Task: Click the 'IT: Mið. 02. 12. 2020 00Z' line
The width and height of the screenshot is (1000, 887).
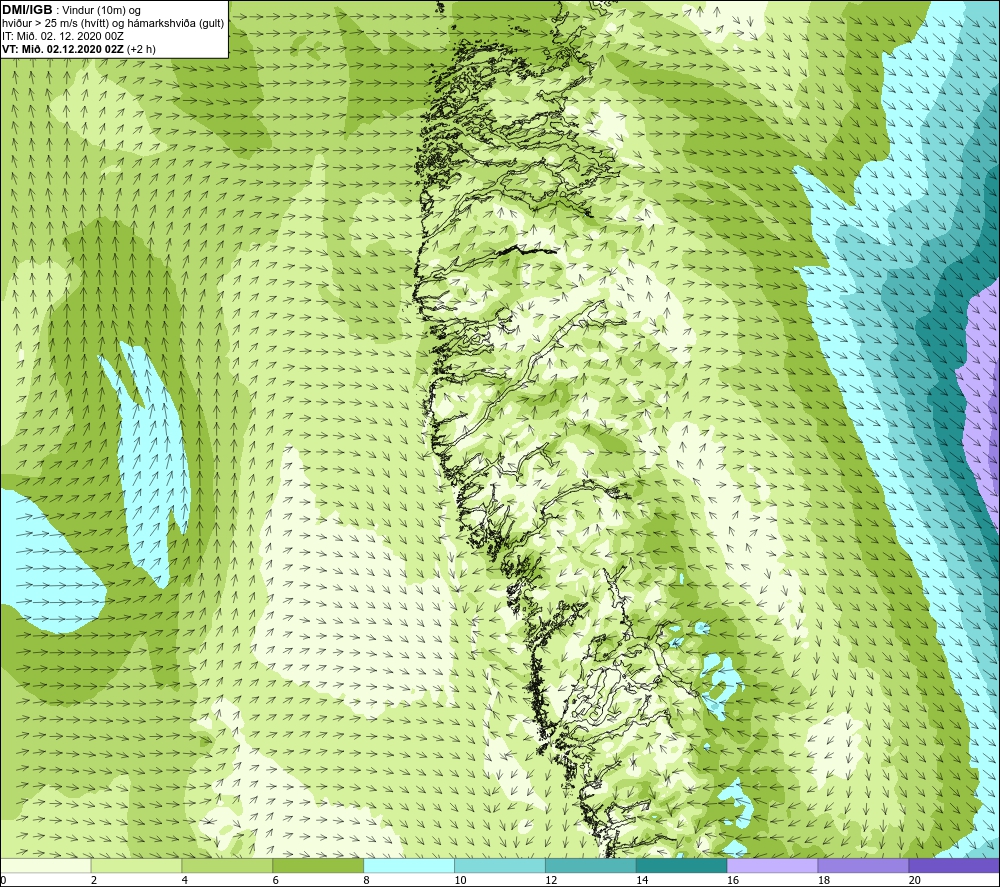Action: click(x=62, y=36)
